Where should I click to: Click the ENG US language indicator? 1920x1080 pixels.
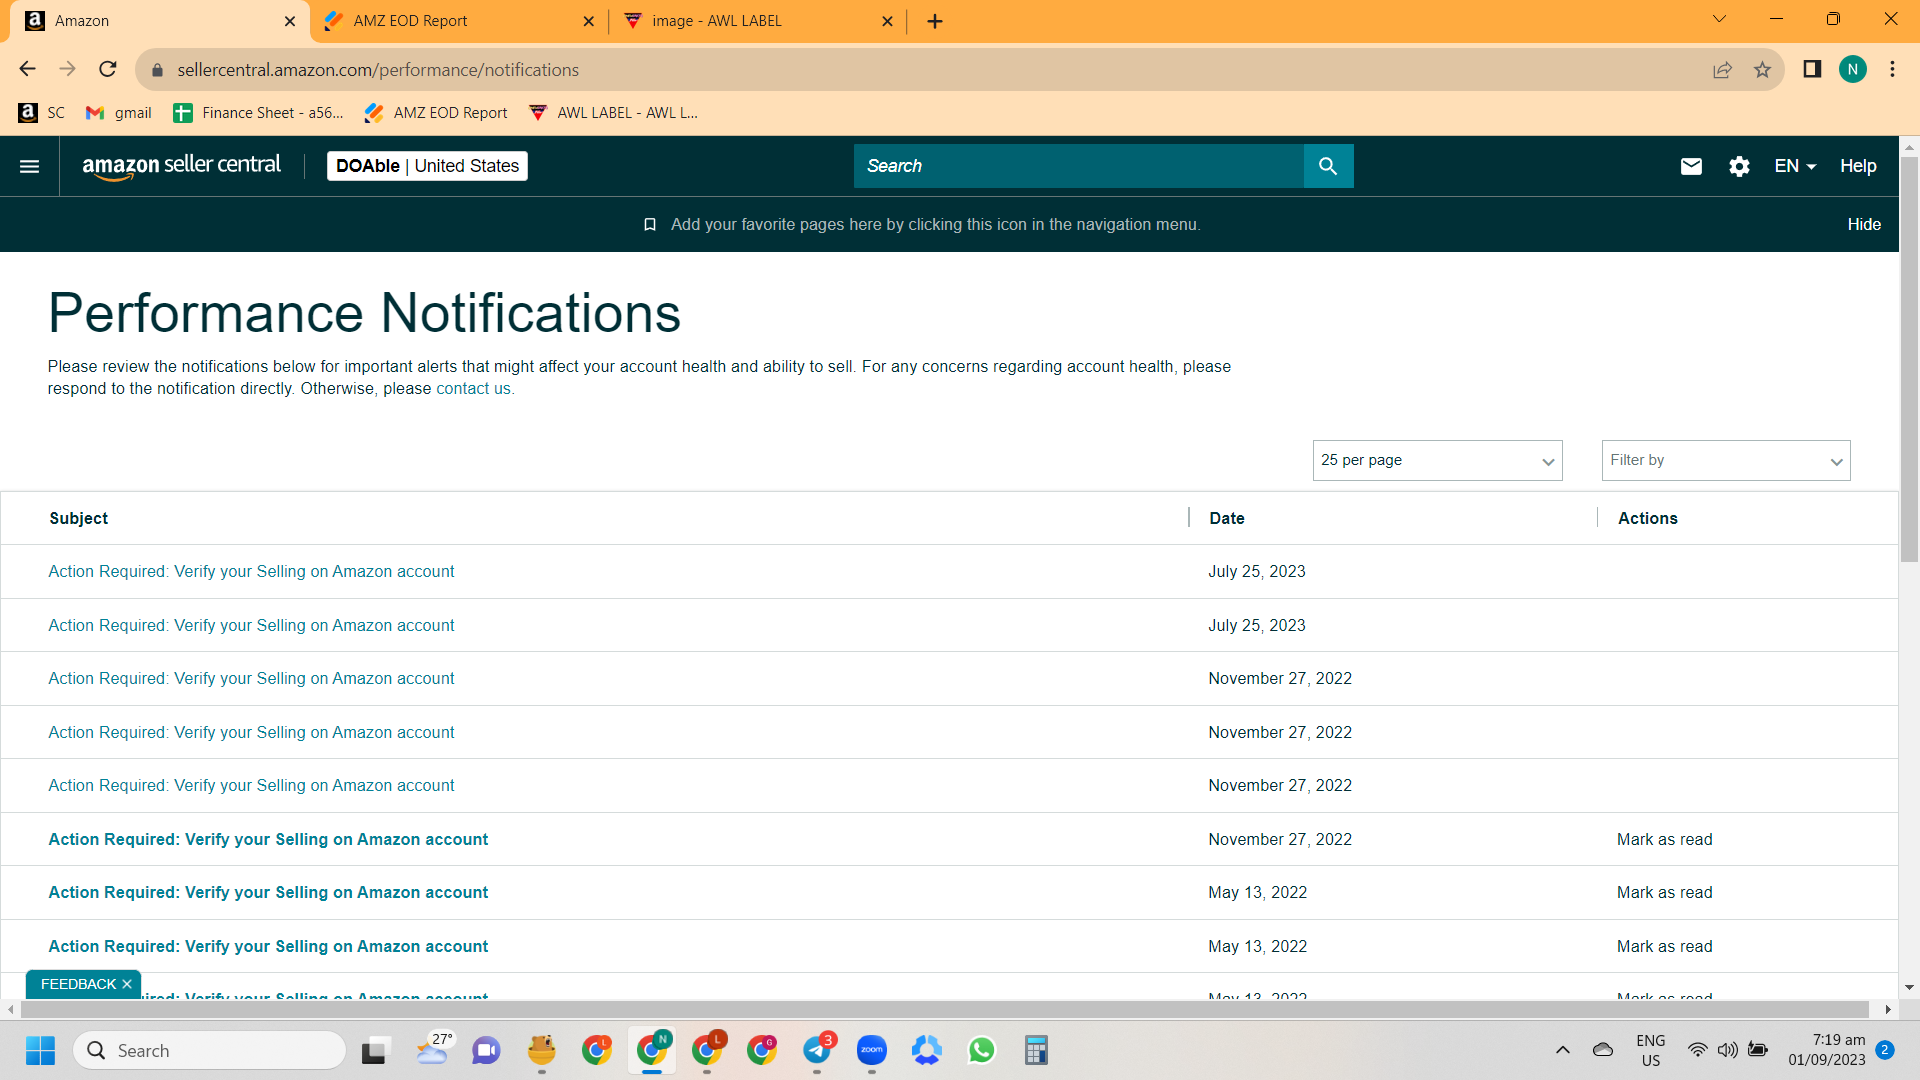(1651, 1050)
